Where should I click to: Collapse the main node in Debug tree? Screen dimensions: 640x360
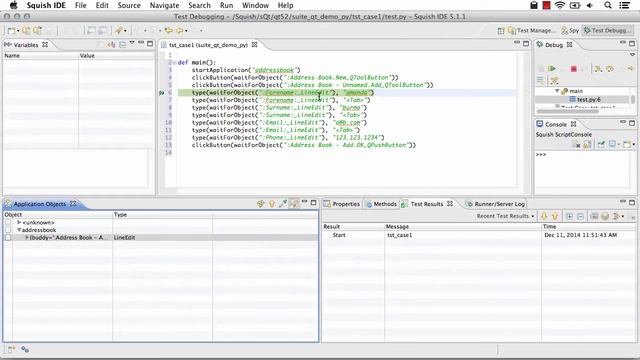[x=557, y=91]
